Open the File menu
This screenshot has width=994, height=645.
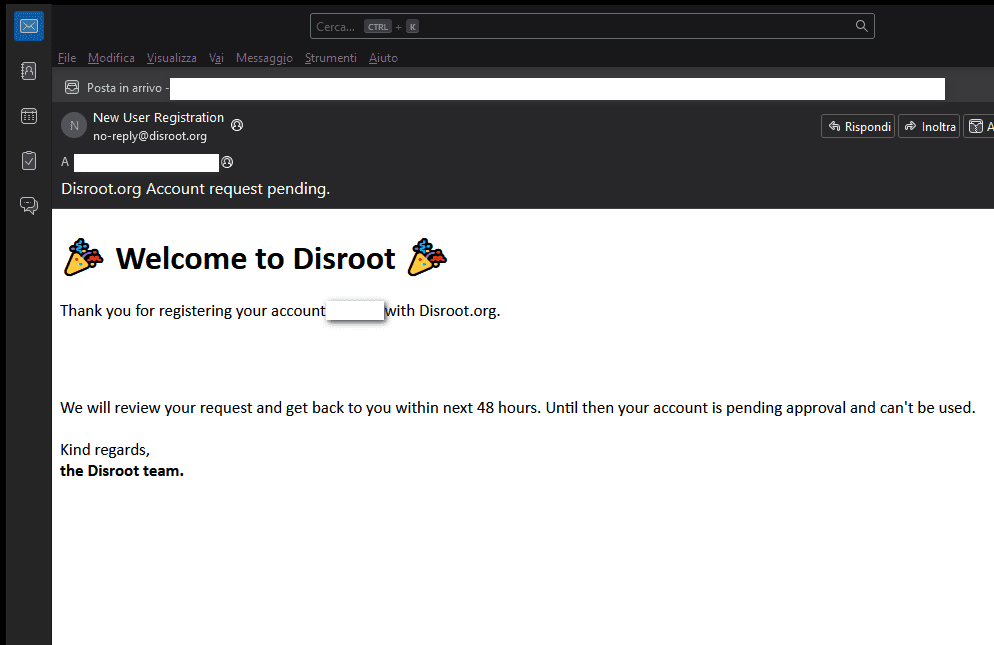click(67, 58)
